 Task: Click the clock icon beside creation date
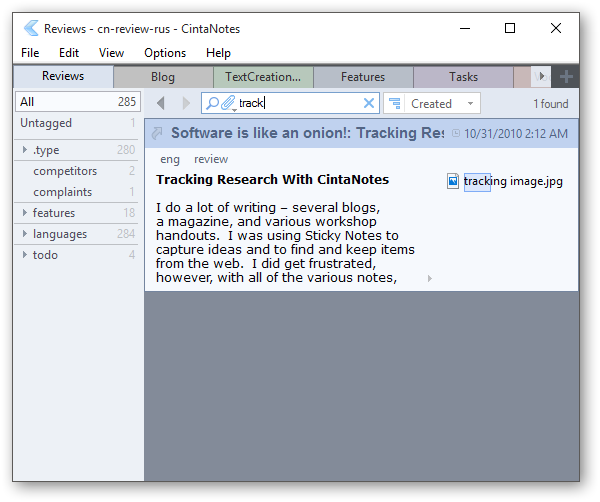(x=456, y=133)
